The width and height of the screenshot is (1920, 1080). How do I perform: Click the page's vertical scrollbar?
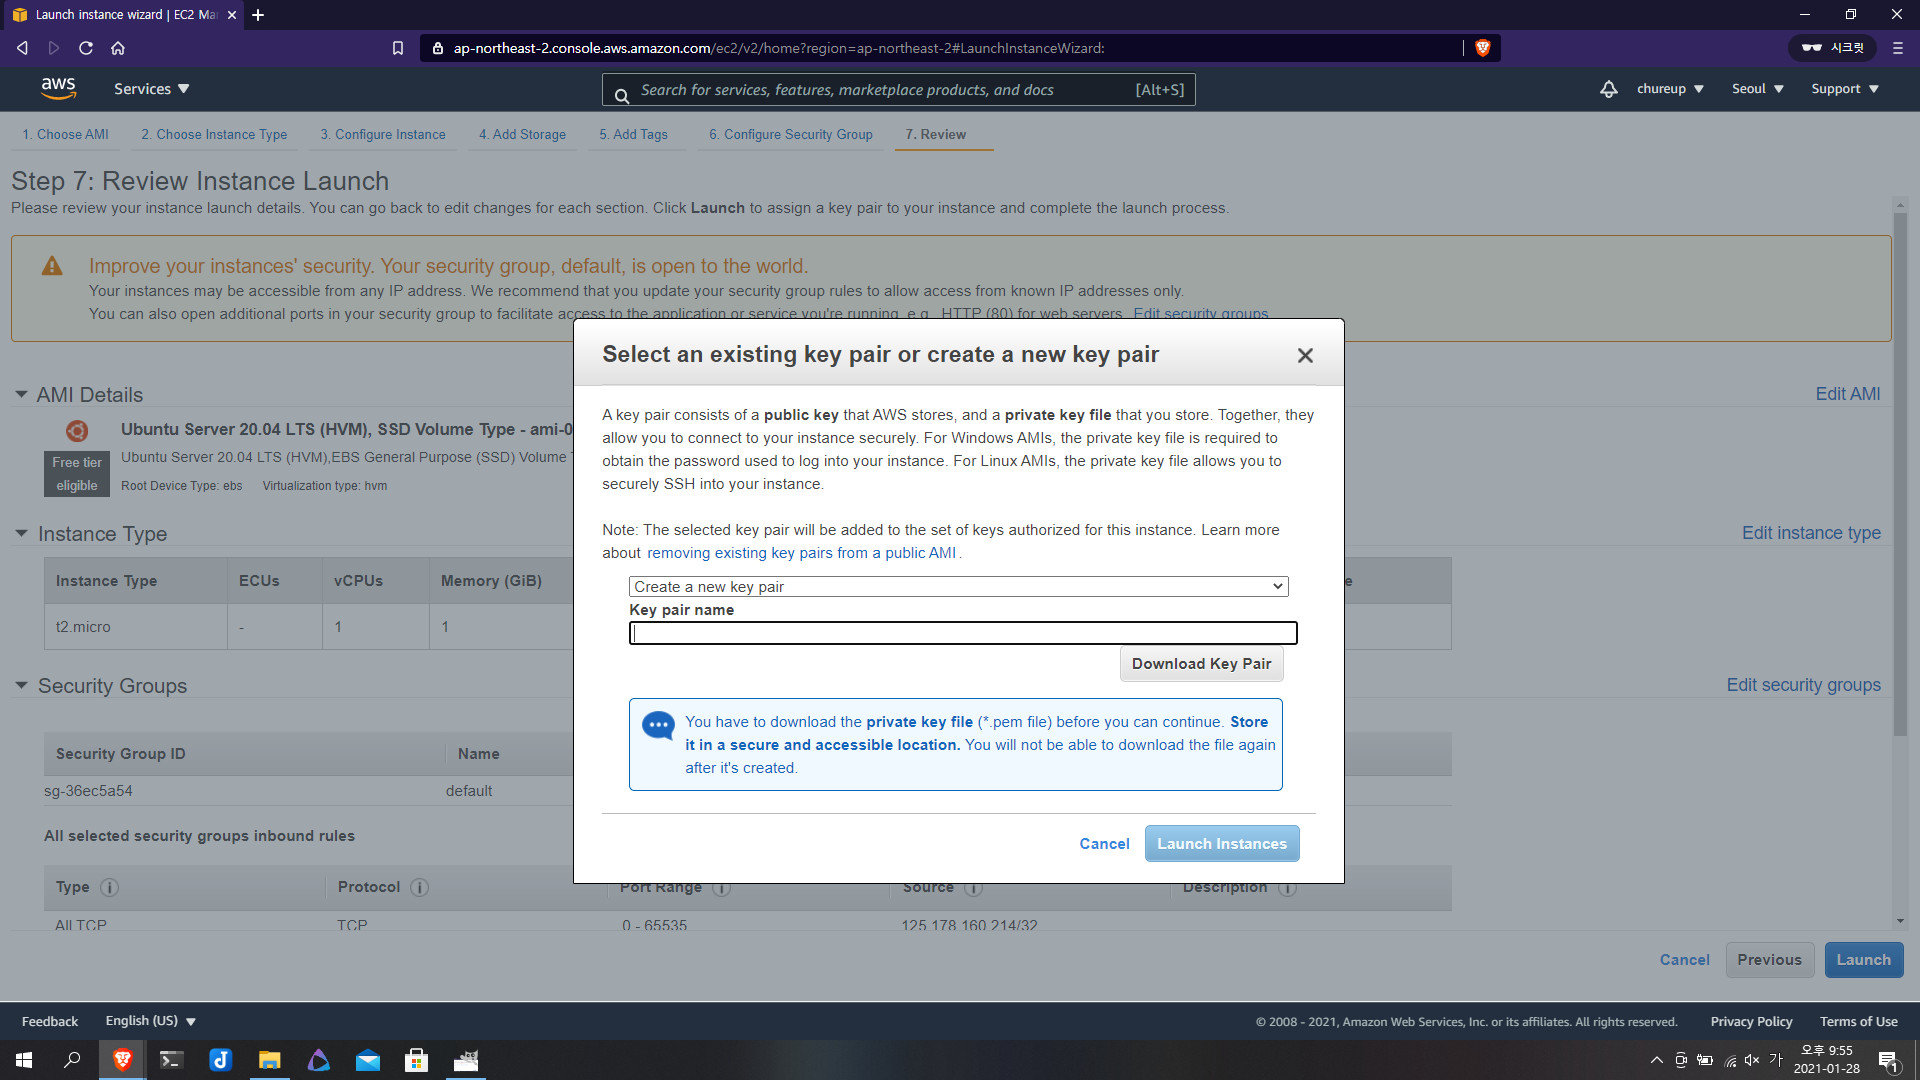[1899, 470]
